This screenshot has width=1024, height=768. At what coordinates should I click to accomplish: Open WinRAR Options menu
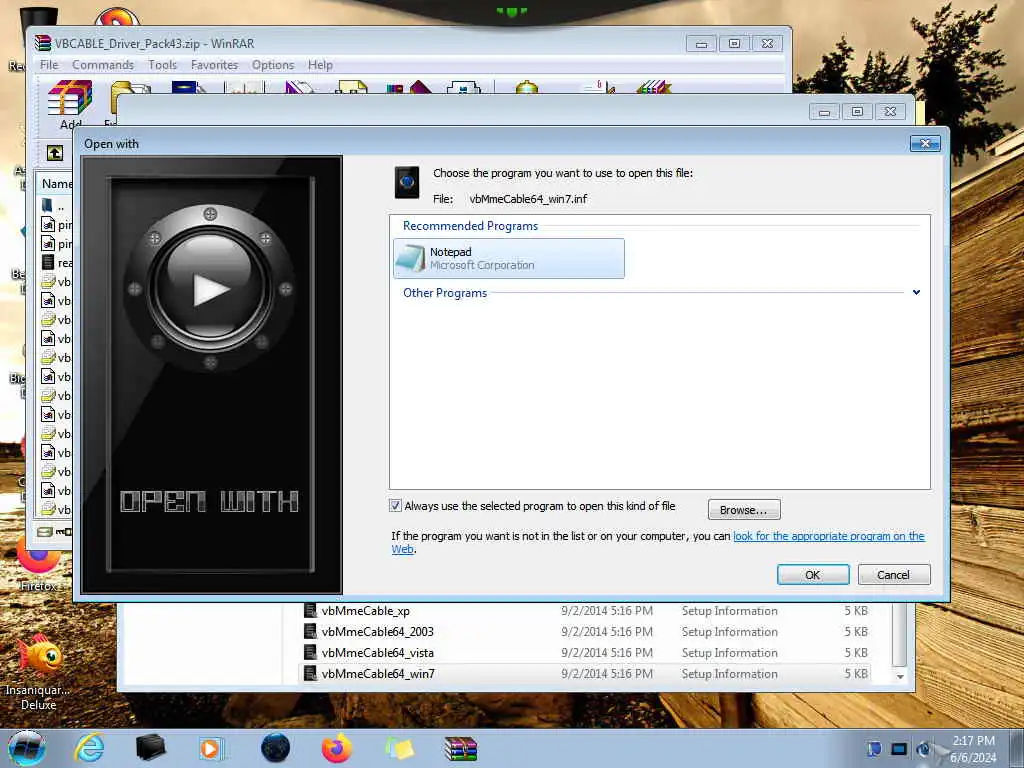pos(273,65)
